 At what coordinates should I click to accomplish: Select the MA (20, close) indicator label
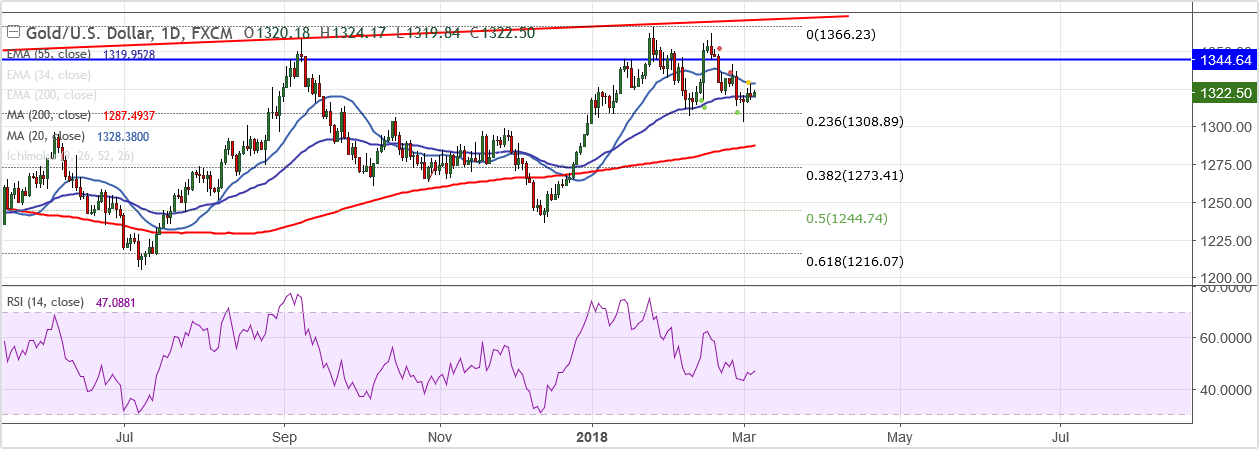tap(45, 135)
